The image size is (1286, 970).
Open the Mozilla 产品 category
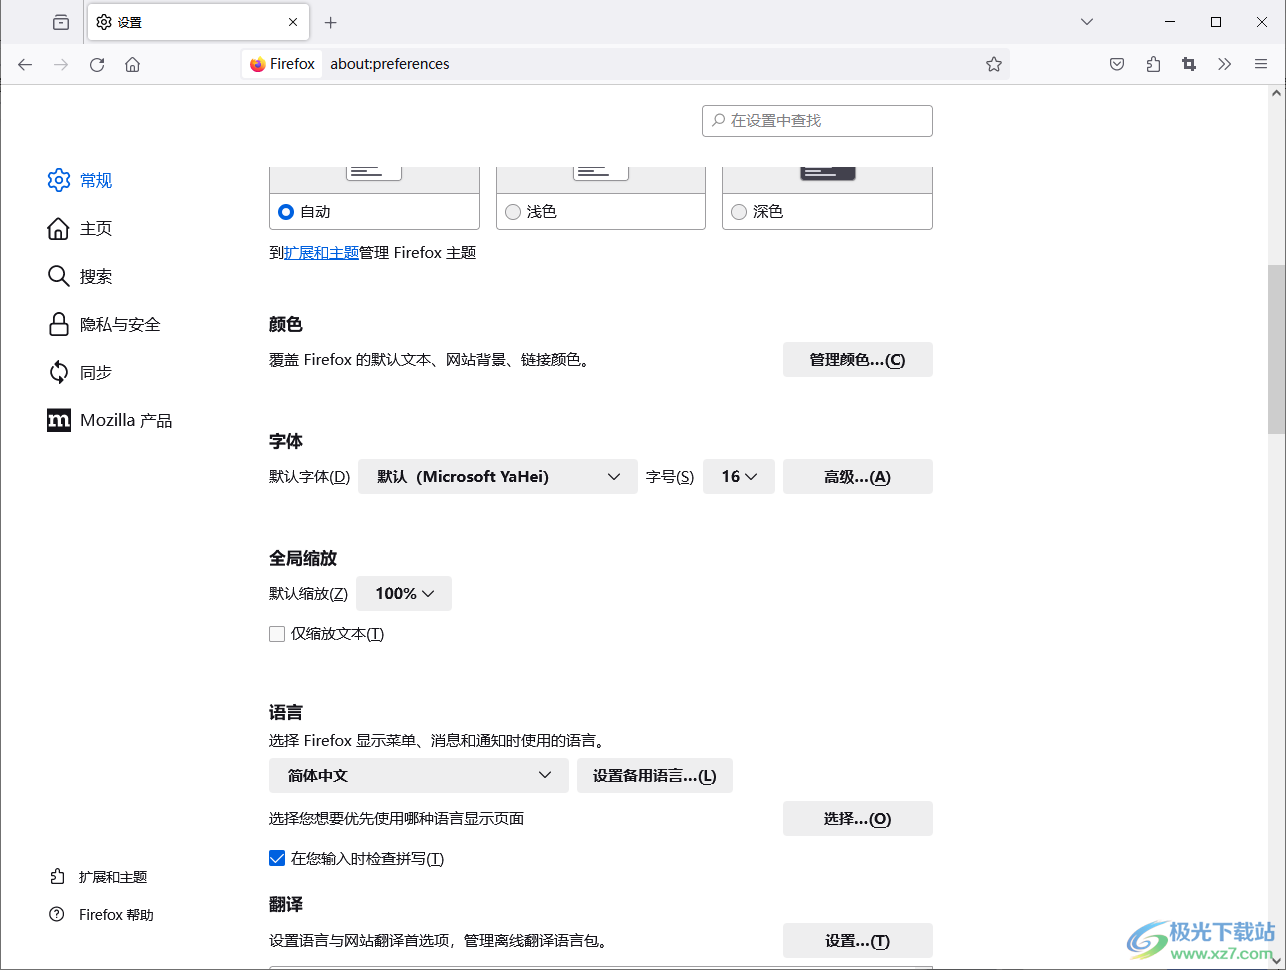[x=110, y=420]
